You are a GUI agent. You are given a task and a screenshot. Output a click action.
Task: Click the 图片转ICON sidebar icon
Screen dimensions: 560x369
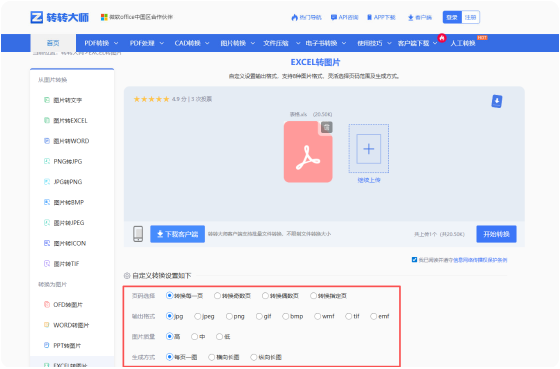(x=47, y=243)
